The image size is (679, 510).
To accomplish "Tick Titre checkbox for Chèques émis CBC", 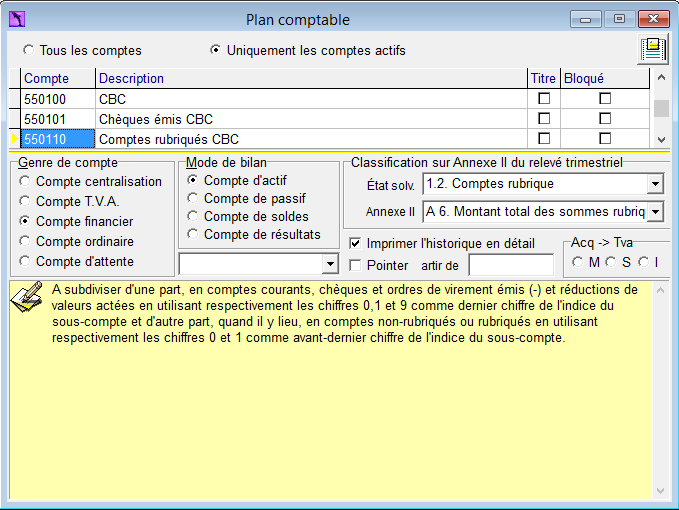I will [x=544, y=119].
